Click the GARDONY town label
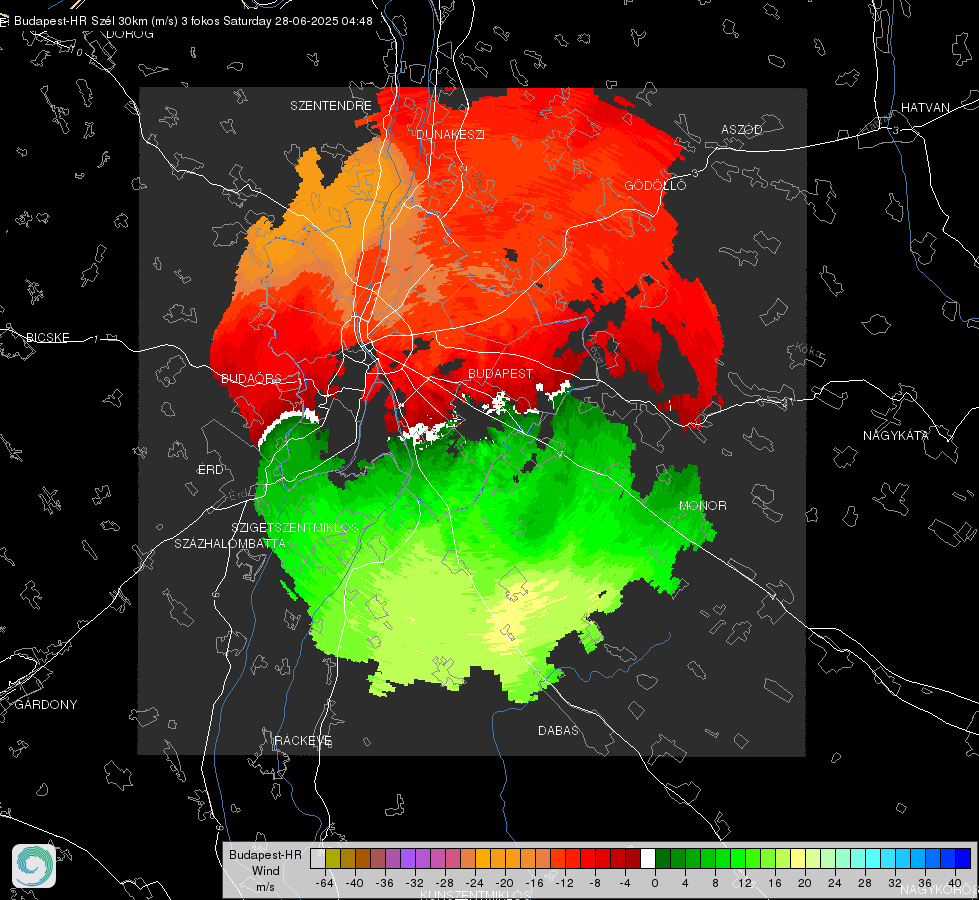The image size is (979, 900). pos(46,704)
